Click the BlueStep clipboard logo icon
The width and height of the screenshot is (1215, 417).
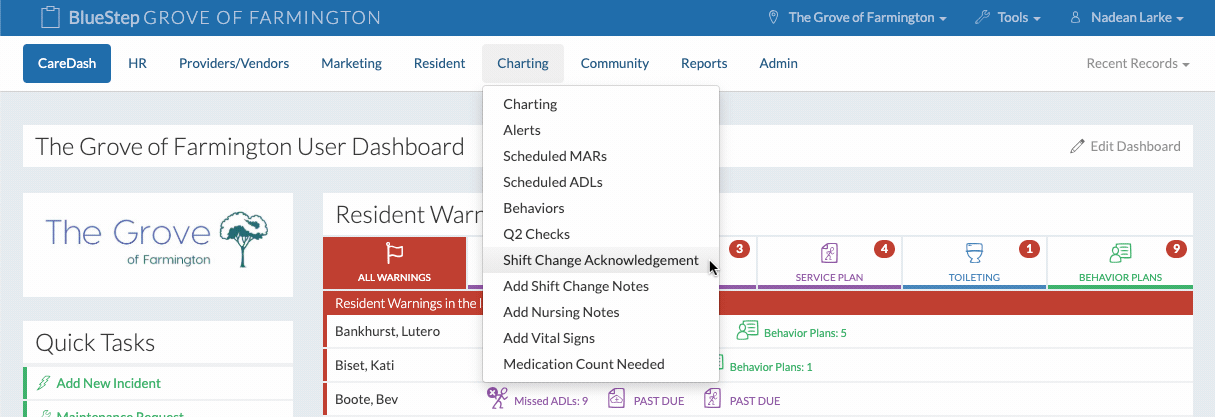click(49, 18)
